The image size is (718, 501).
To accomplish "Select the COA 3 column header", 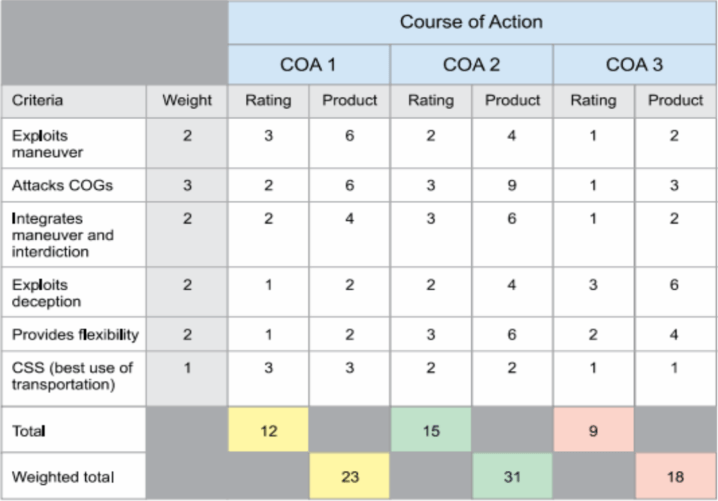I will (635, 65).
